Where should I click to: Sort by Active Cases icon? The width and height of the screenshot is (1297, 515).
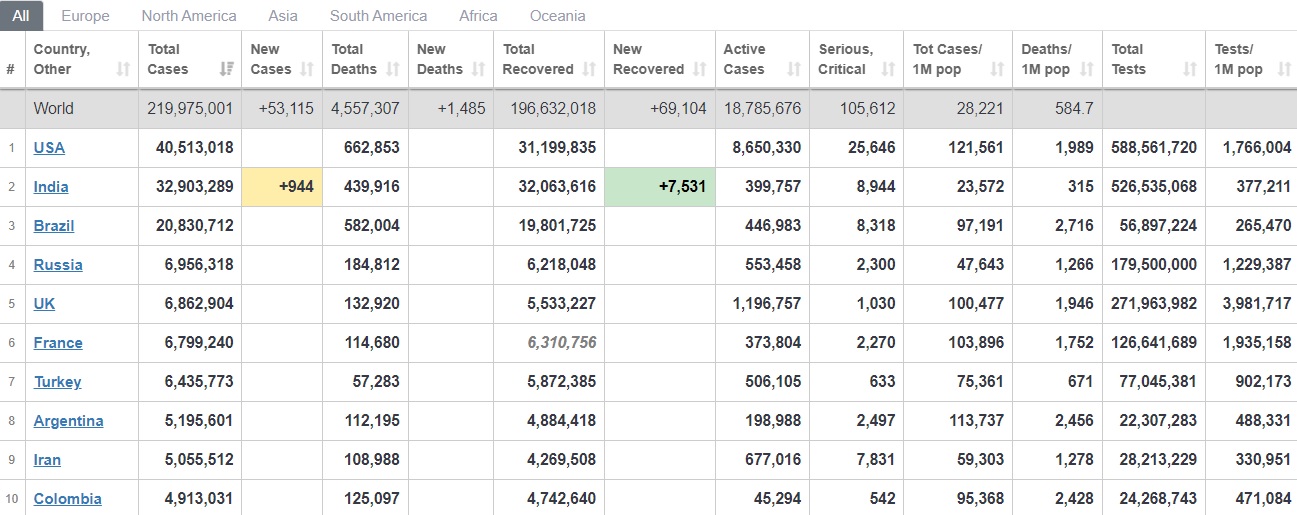794,69
